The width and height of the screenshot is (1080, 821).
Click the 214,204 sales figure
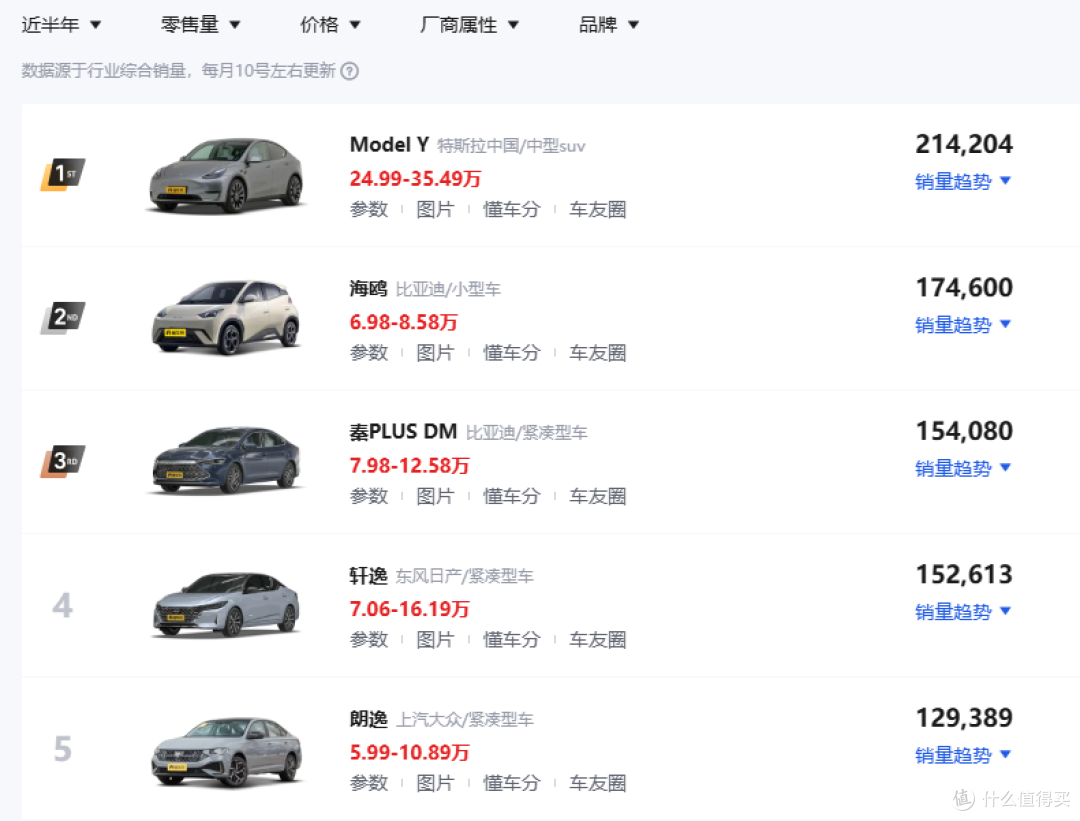pyautogui.click(x=964, y=145)
